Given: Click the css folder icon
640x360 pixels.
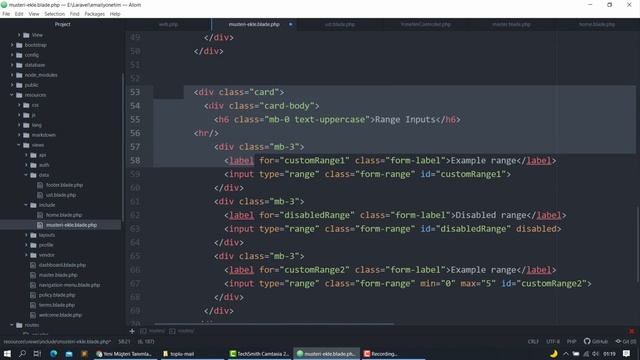Looking at the screenshot, I should point(27,105).
